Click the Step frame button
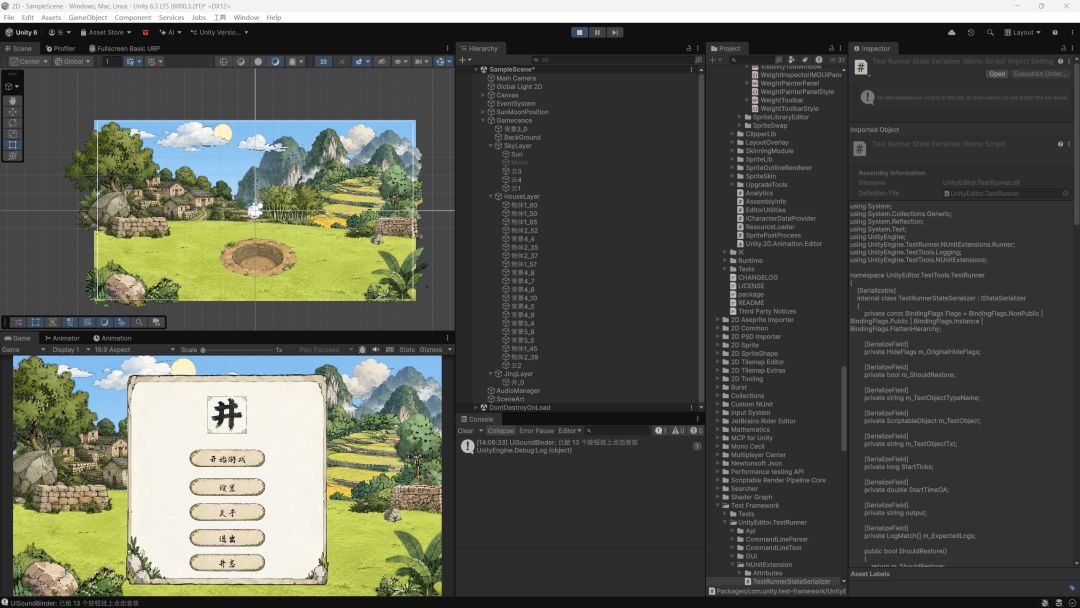 tap(614, 32)
